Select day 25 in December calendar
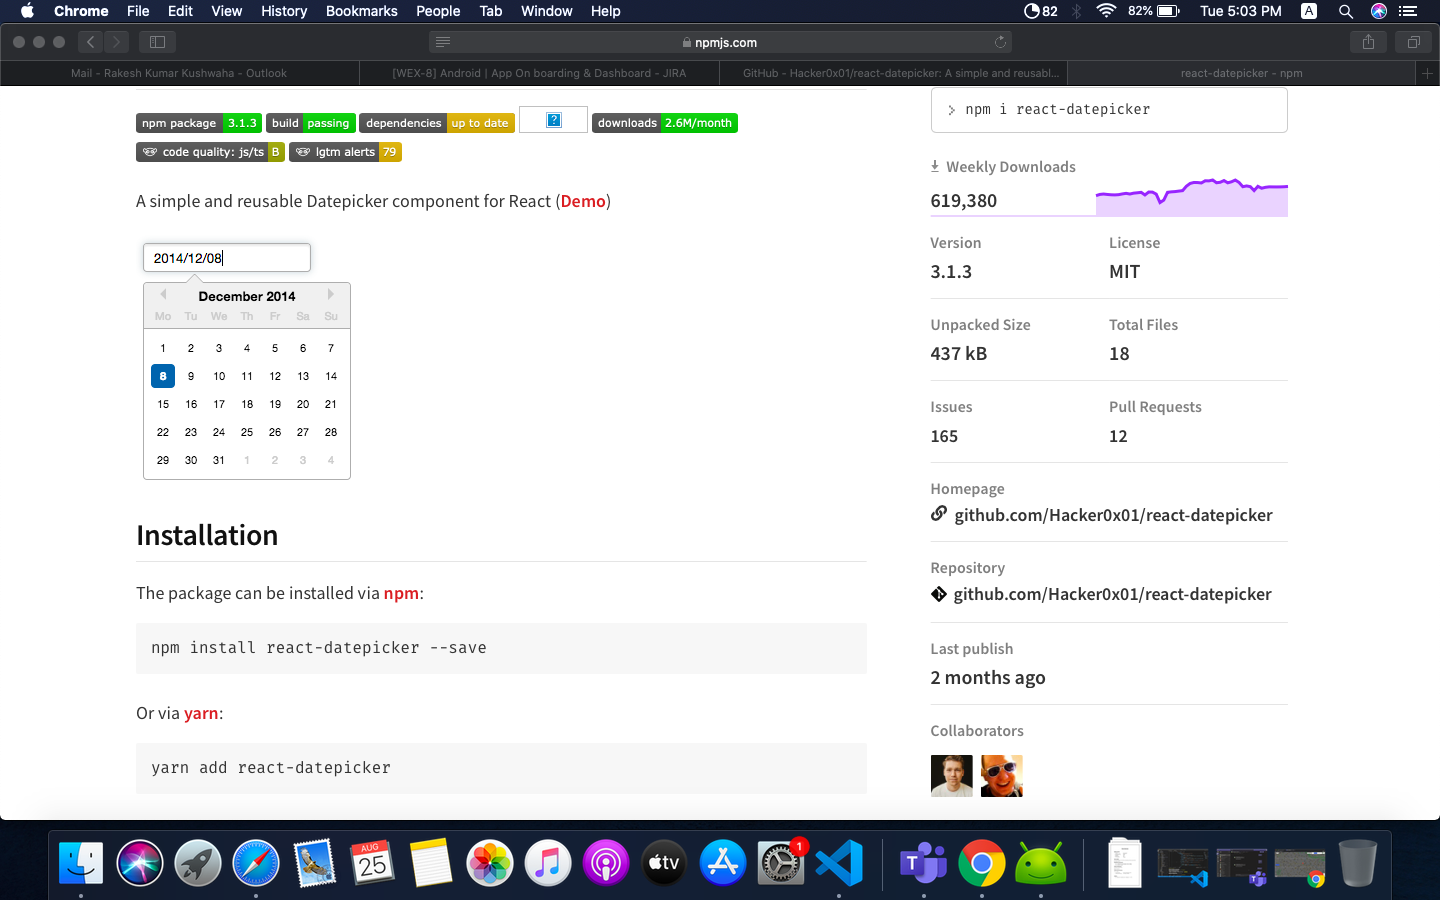 pyautogui.click(x=247, y=432)
